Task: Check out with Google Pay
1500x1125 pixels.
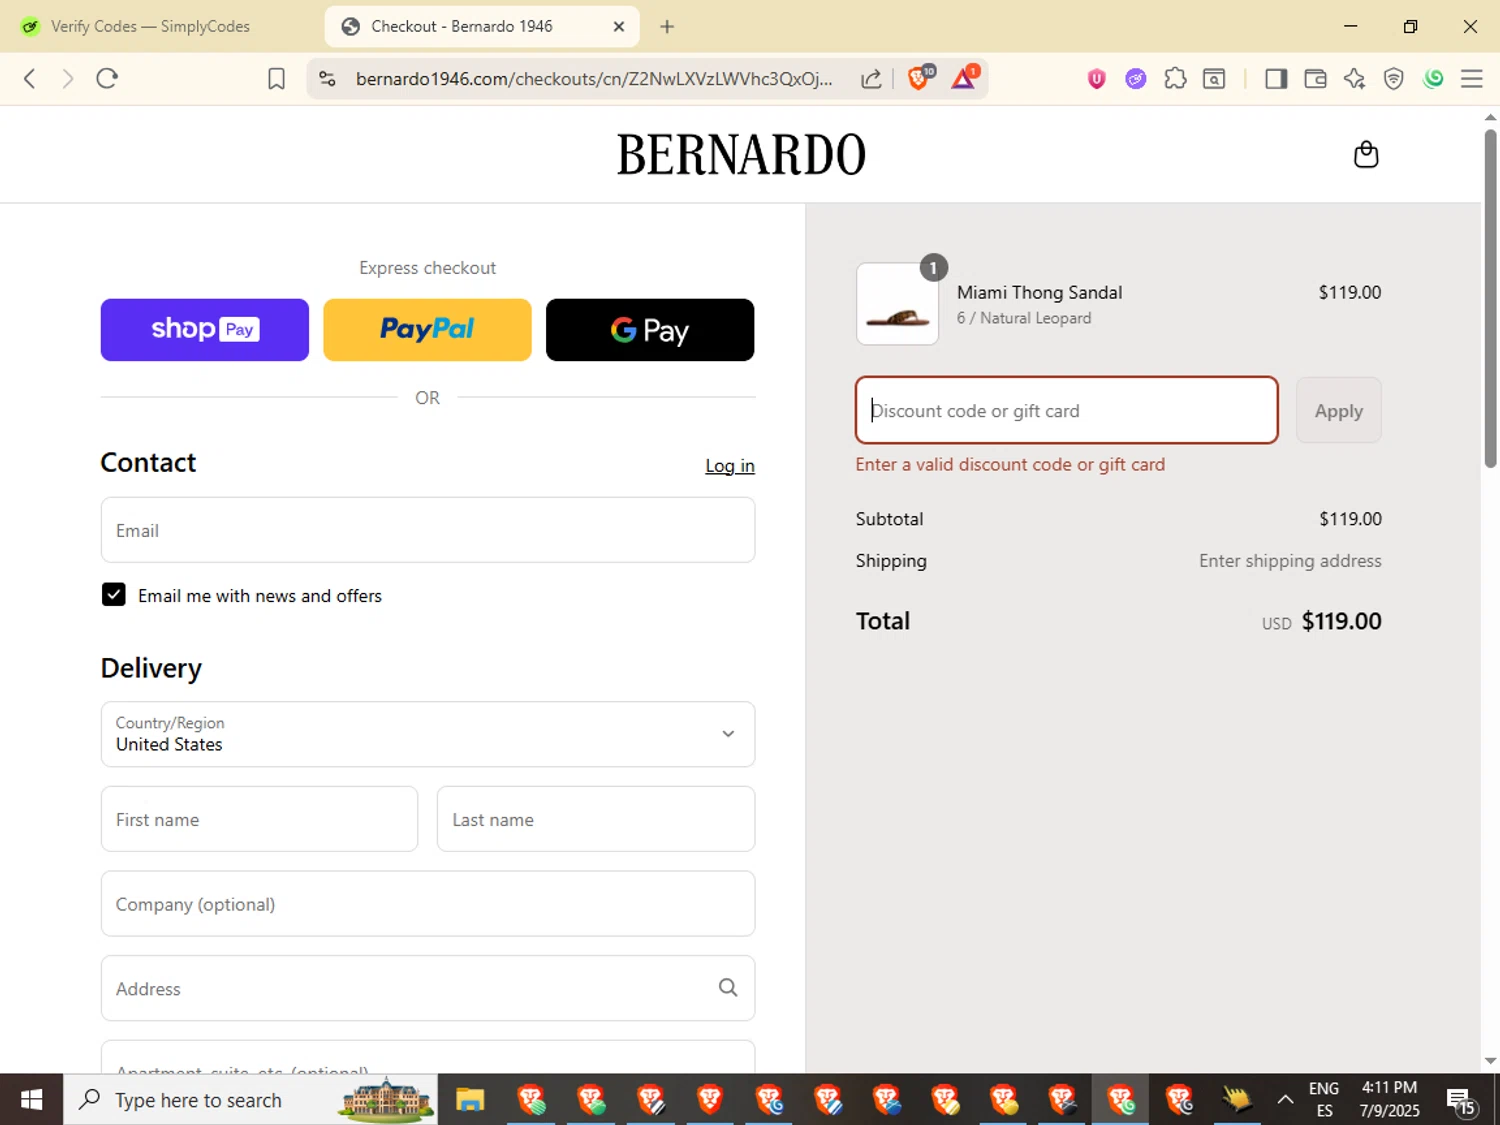Action: tap(650, 330)
